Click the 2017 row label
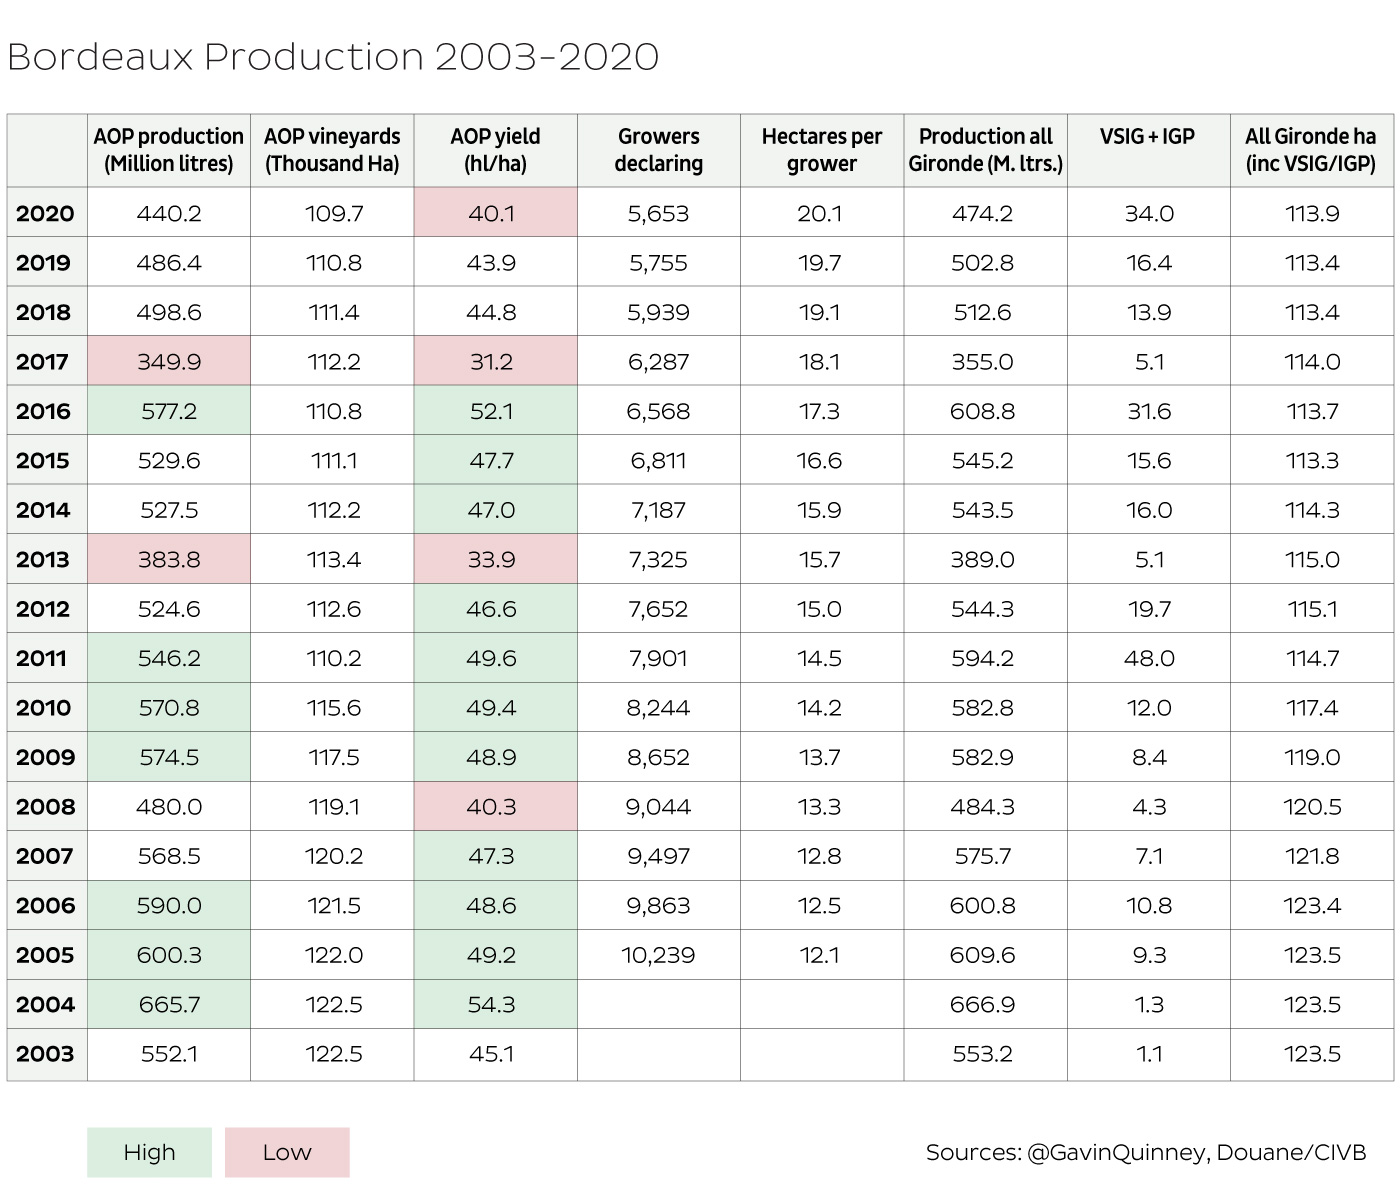 [x=43, y=362]
